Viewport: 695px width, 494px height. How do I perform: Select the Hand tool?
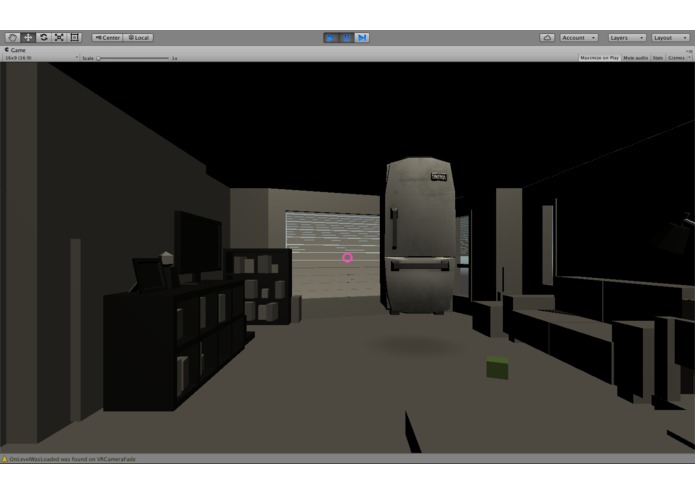point(12,38)
